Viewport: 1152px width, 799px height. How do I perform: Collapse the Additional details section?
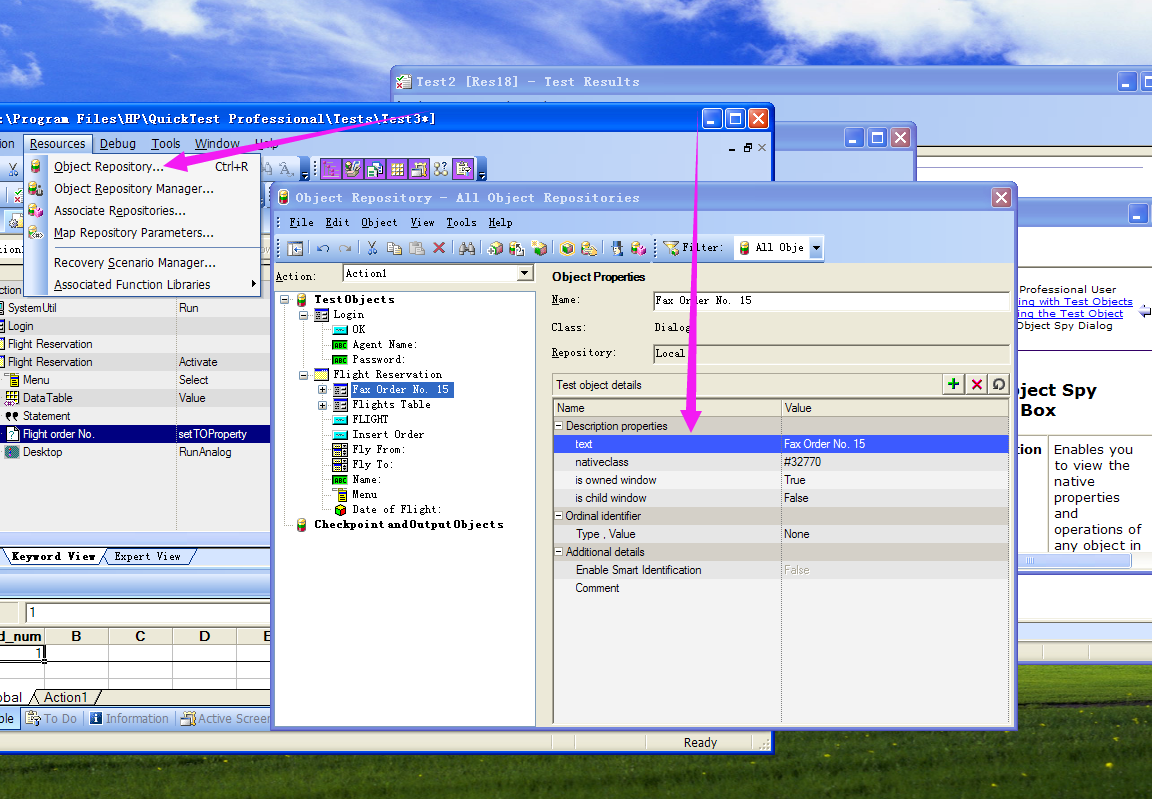(558, 552)
